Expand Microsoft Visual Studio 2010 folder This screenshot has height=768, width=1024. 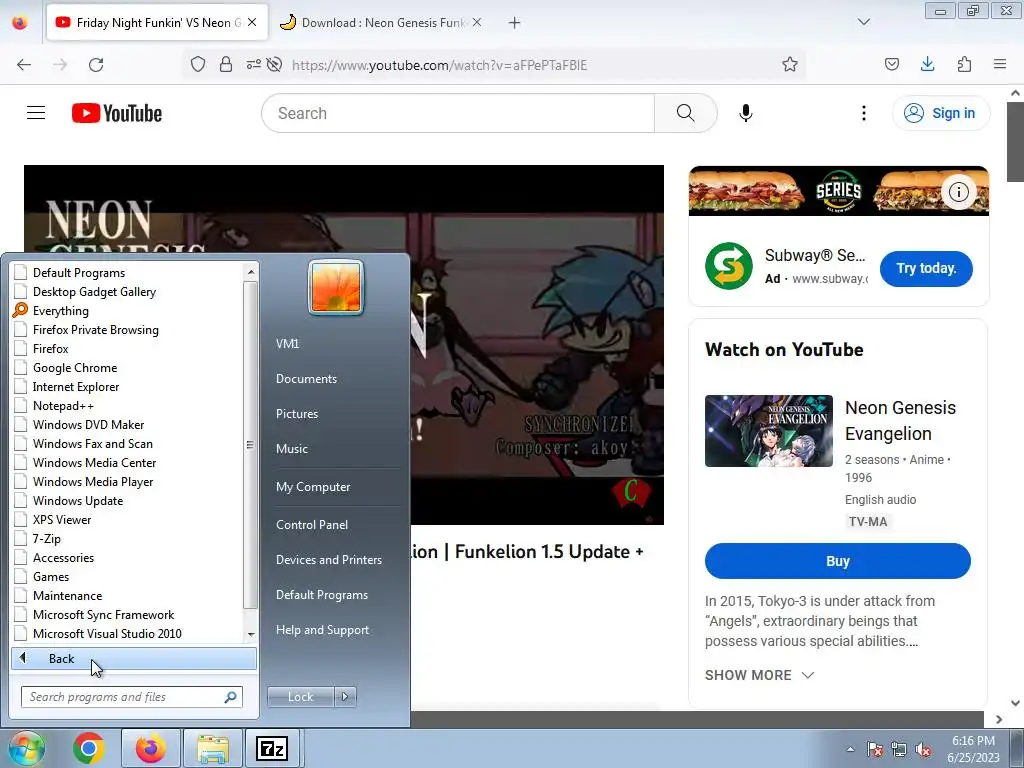tap(107, 633)
